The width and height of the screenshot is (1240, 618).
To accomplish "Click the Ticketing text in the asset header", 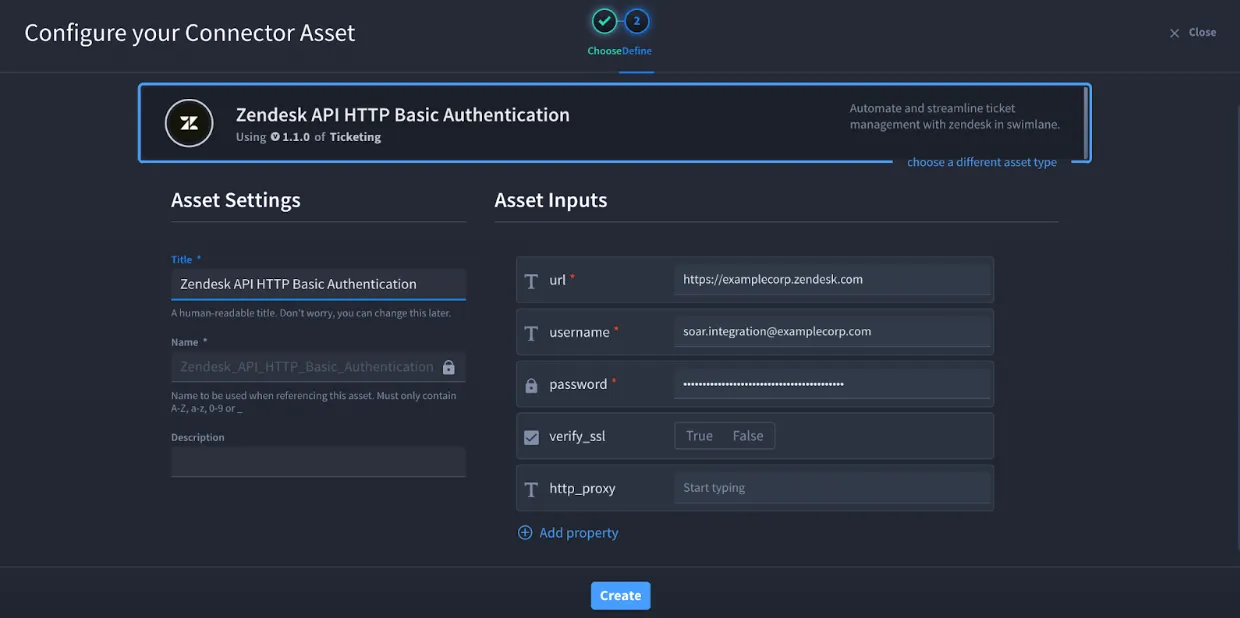I will [x=355, y=137].
